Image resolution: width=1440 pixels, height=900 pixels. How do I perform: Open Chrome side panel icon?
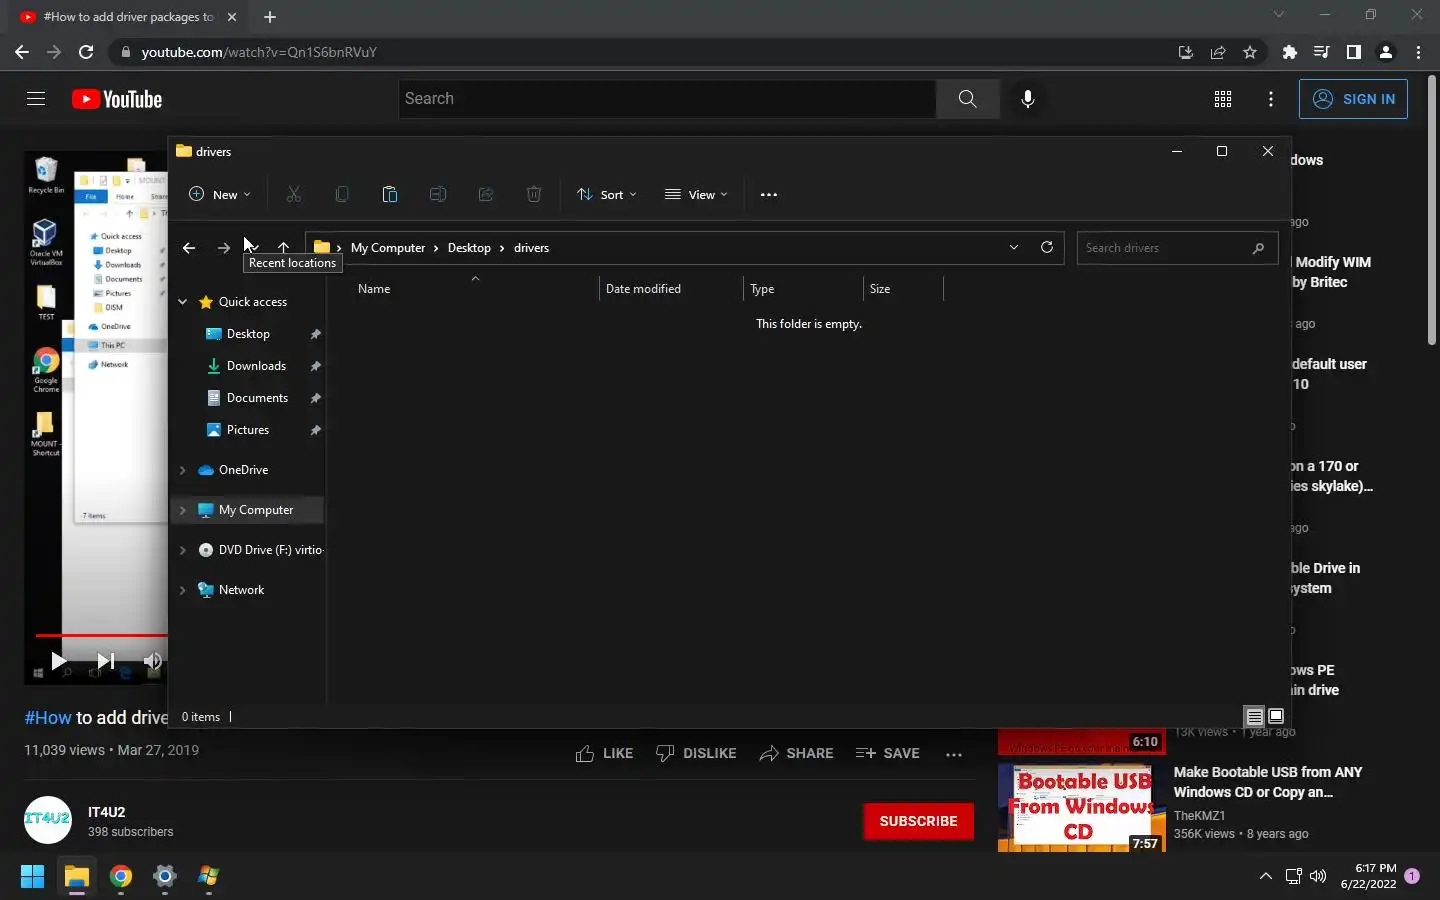coord(1354,52)
